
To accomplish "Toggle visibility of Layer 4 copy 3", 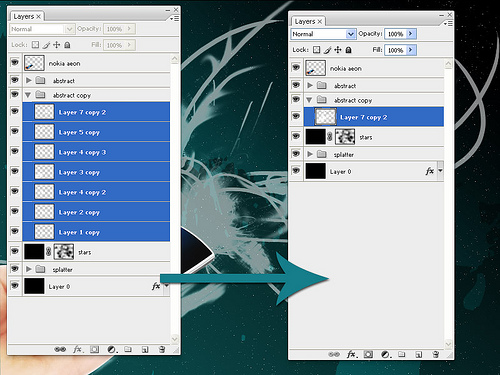I will pos(15,151).
